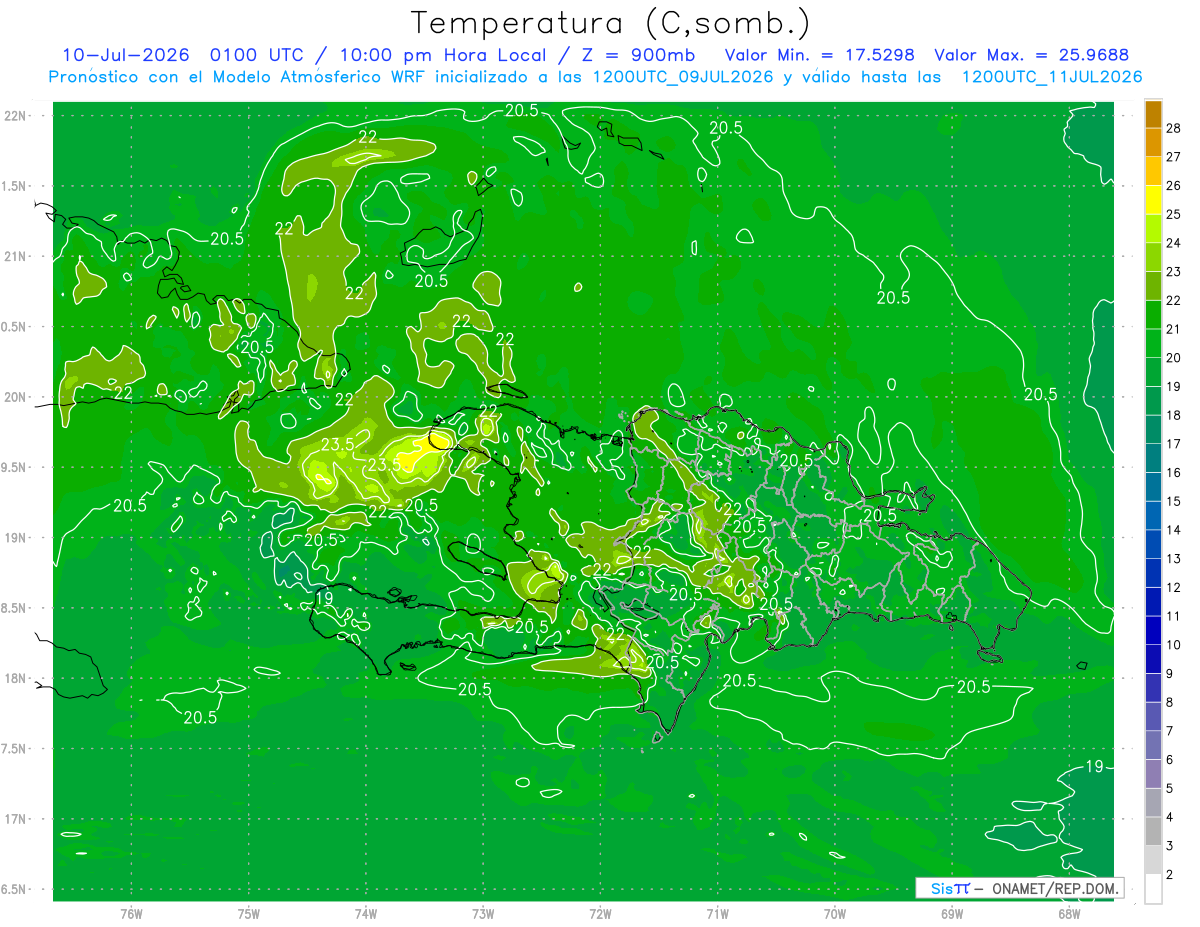This screenshot has width=1200, height=927.
Task: Click the '72W' longitude axis label
Action: (600, 914)
